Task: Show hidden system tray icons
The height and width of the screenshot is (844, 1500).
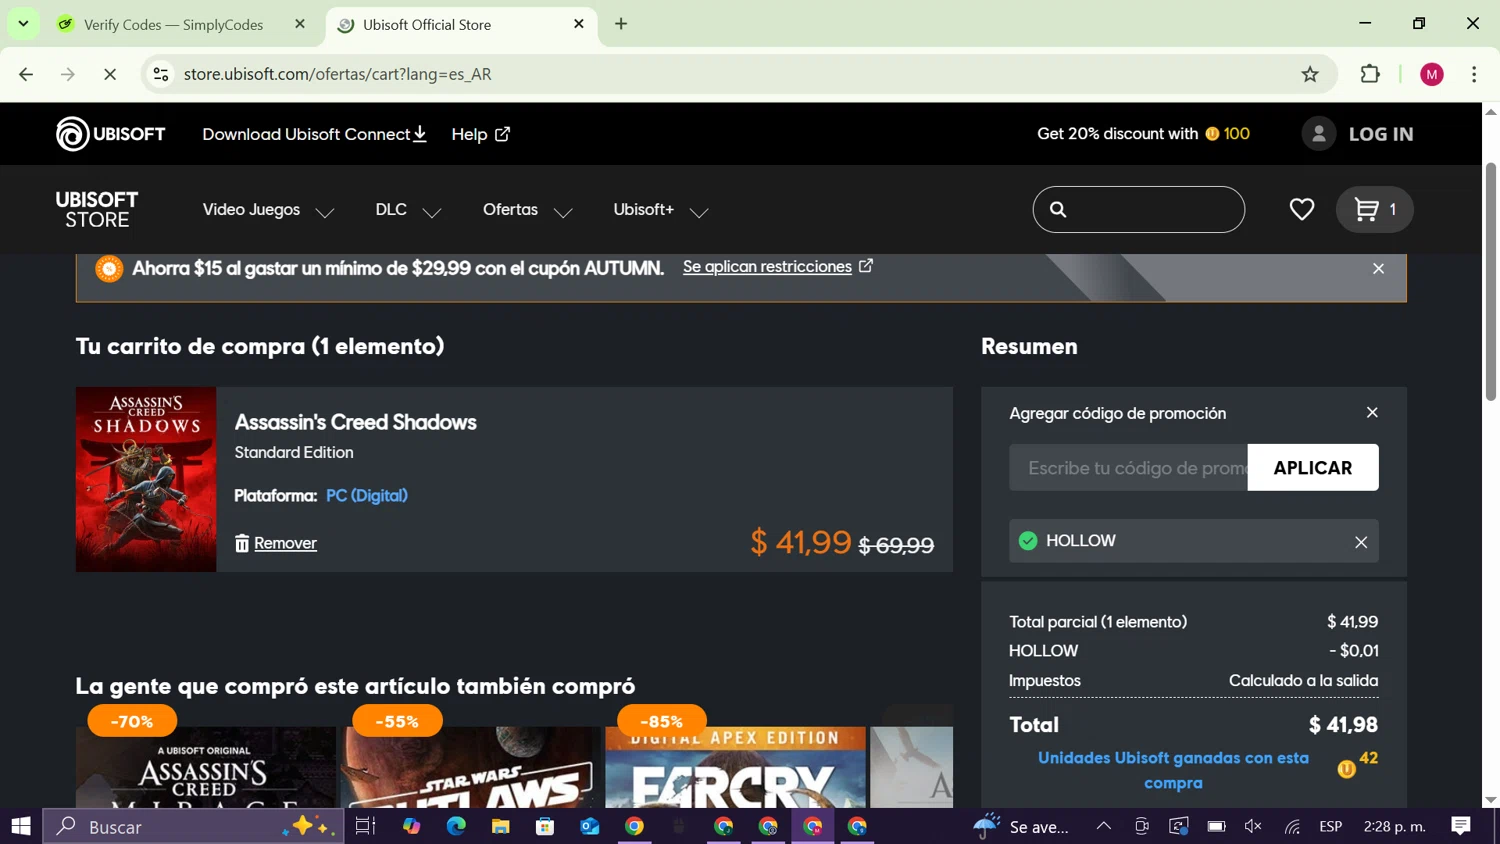Action: tap(1103, 826)
